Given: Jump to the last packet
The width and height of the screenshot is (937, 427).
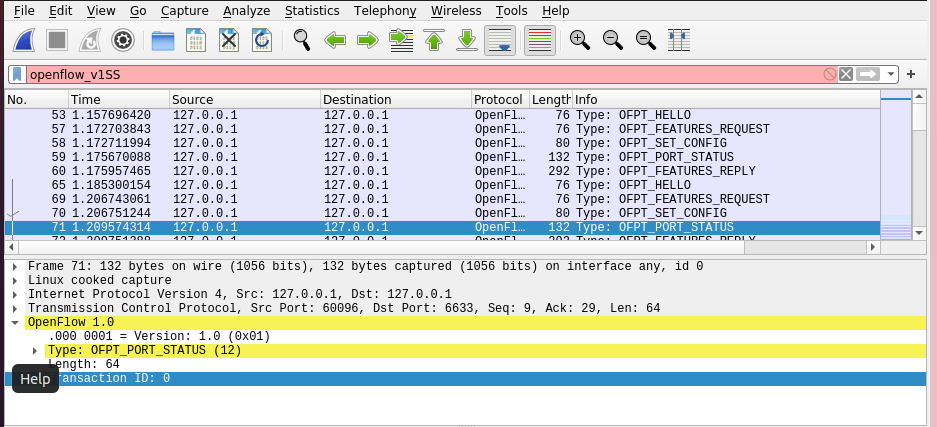Looking at the screenshot, I should coord(466,41).
